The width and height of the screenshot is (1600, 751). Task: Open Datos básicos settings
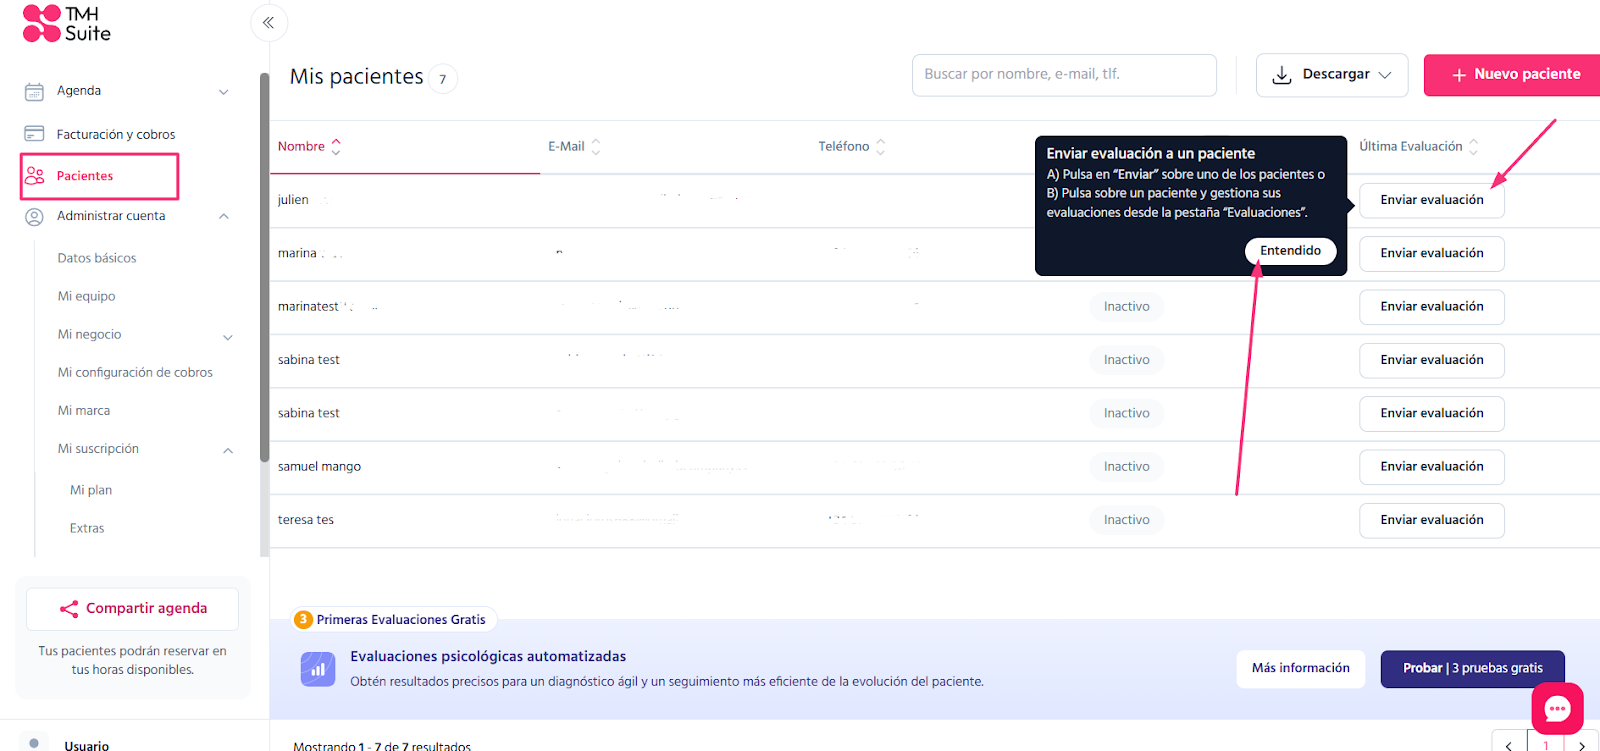click(97, 258)
